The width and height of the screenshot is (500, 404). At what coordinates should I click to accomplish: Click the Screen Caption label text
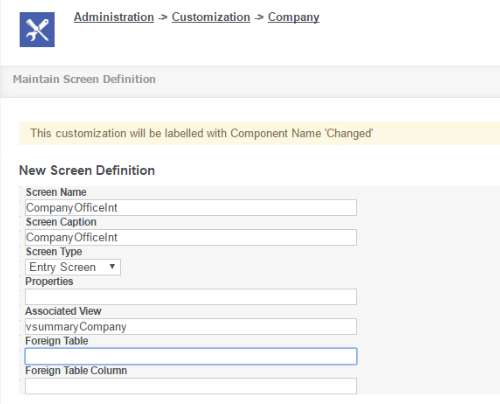coord(61,222)
